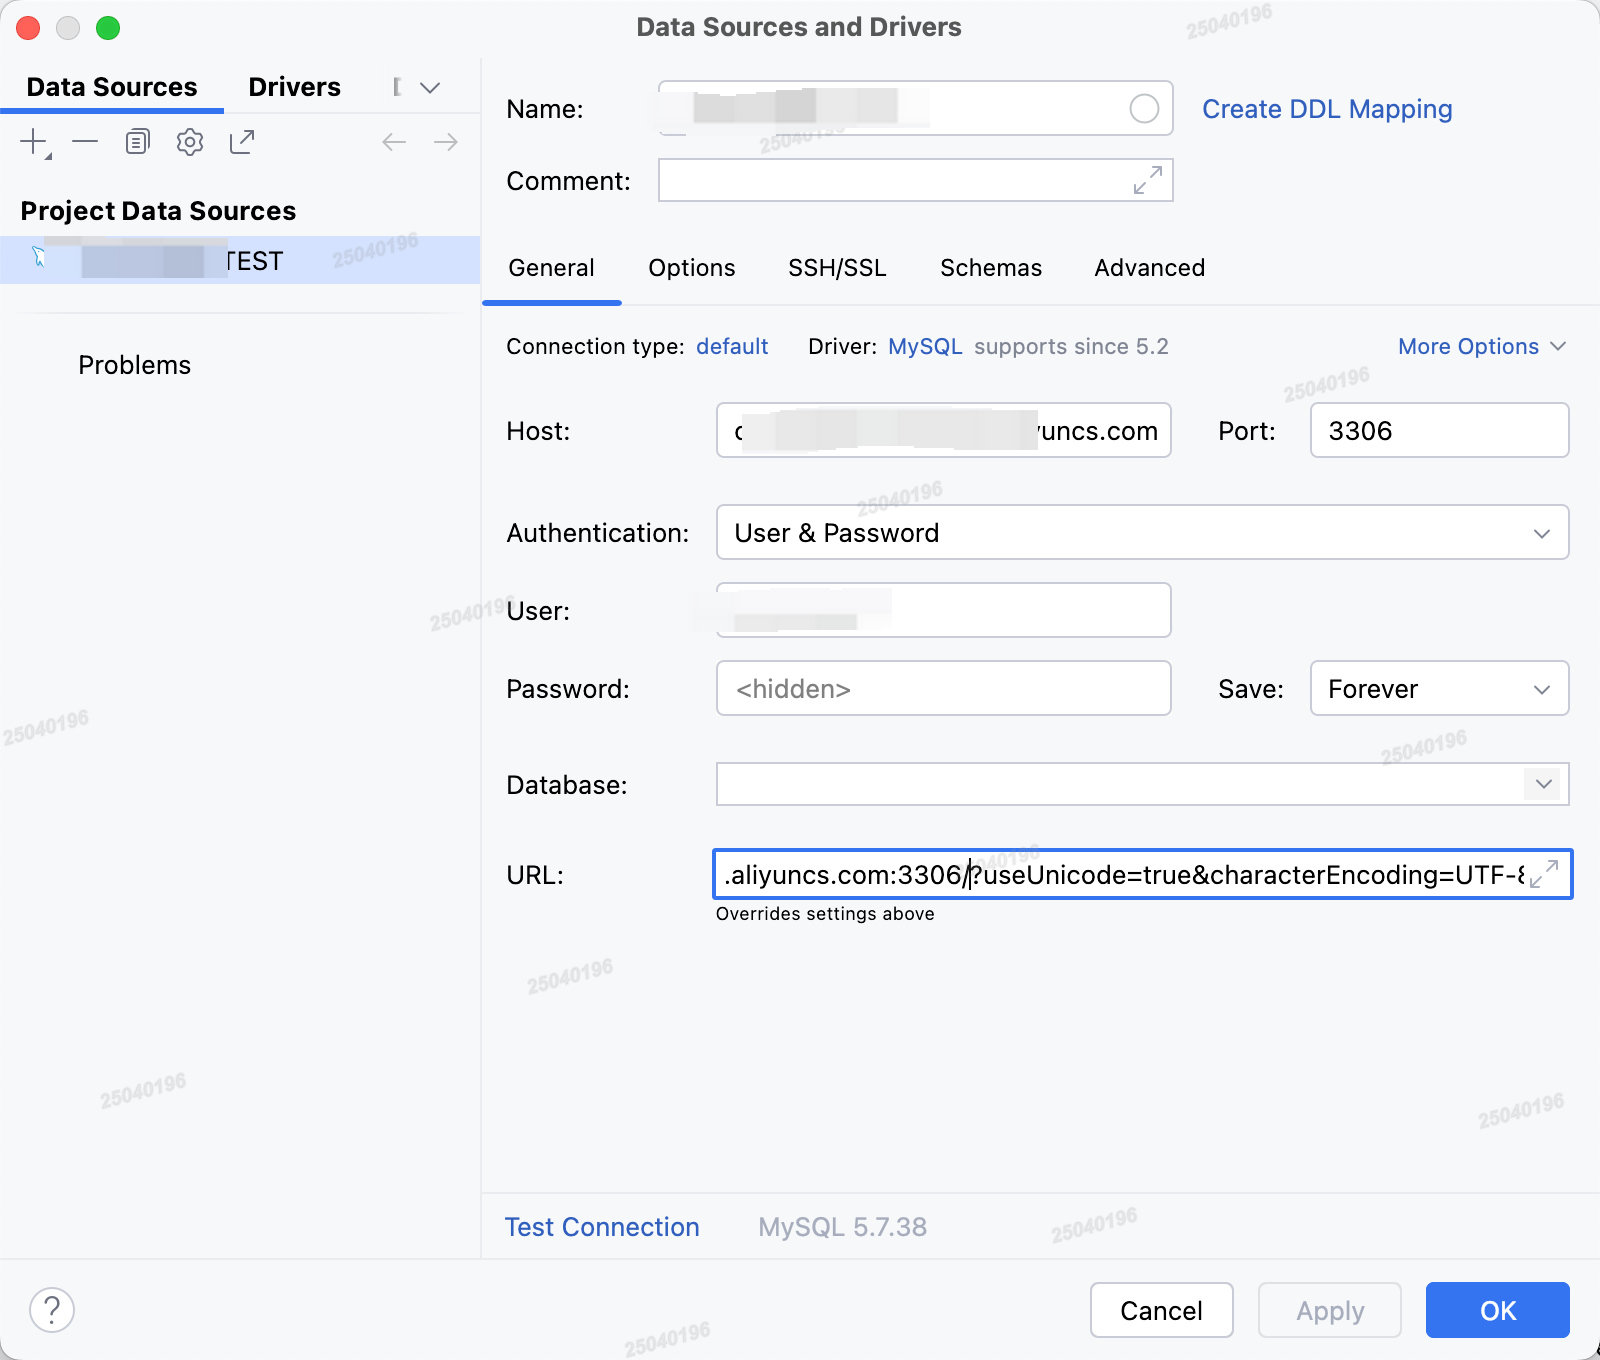This screenshot has width=1600, height=1360.
Task: Remove the selected data source
Action: [x=84, y=141]
